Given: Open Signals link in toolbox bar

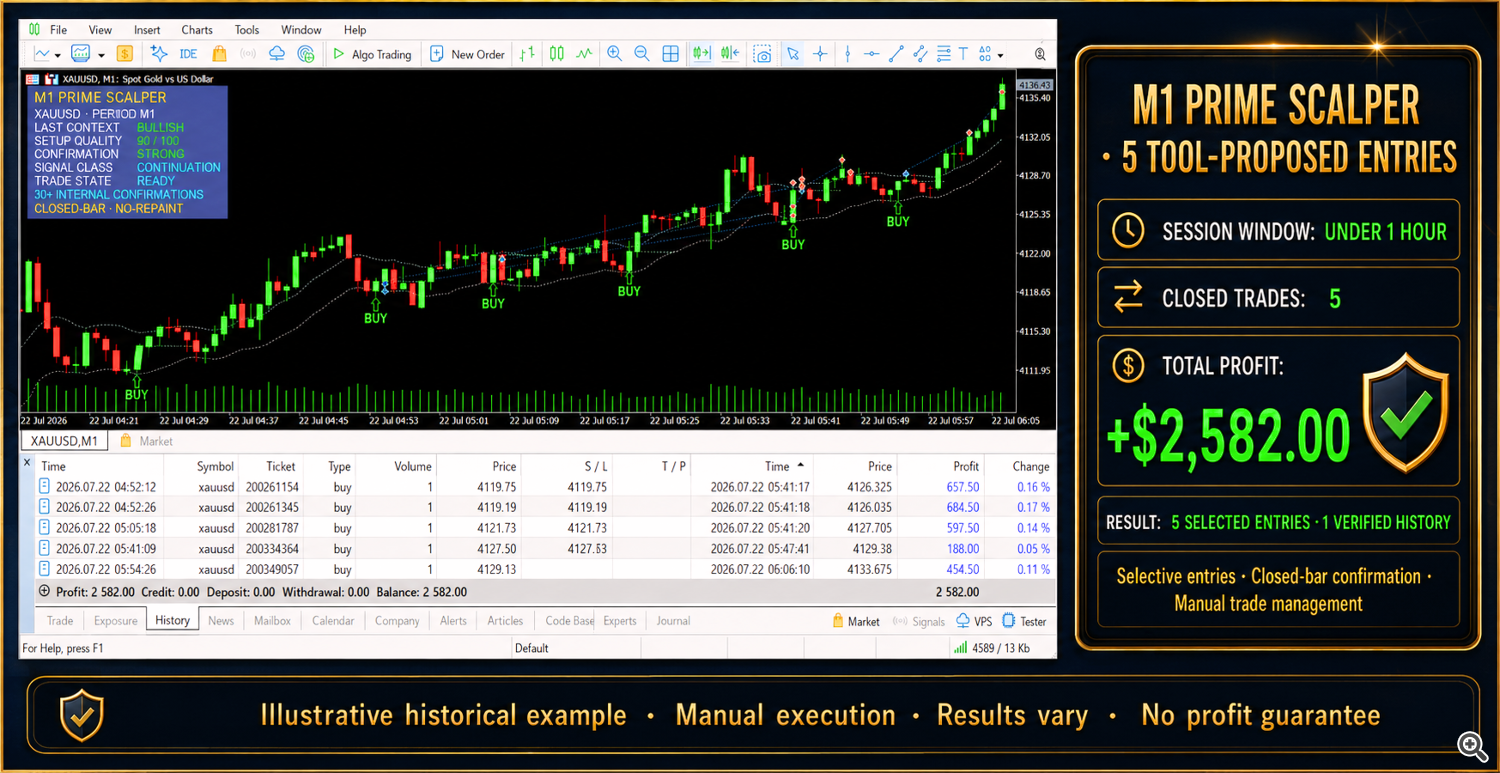Looking at the screenshot, I should click(x=920, y=622).
